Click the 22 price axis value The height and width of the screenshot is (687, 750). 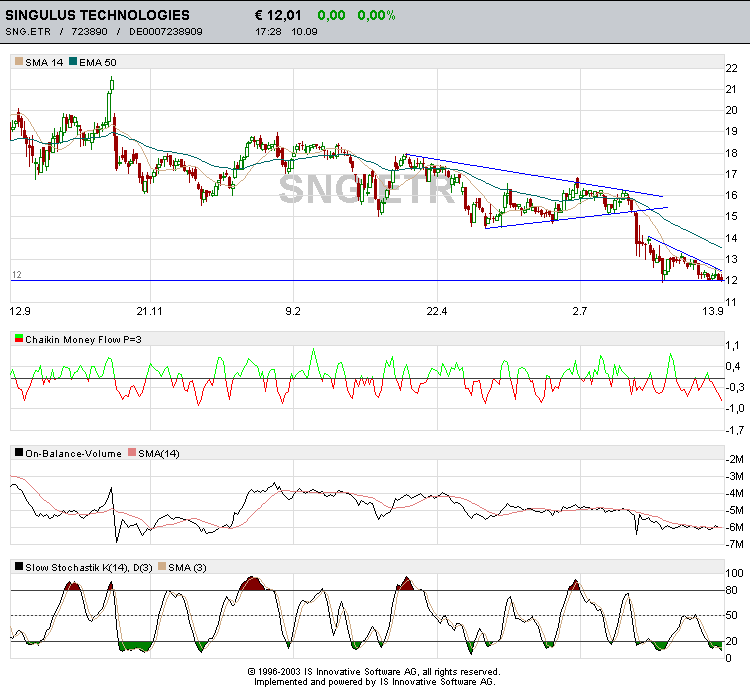(x=731, y=68)
